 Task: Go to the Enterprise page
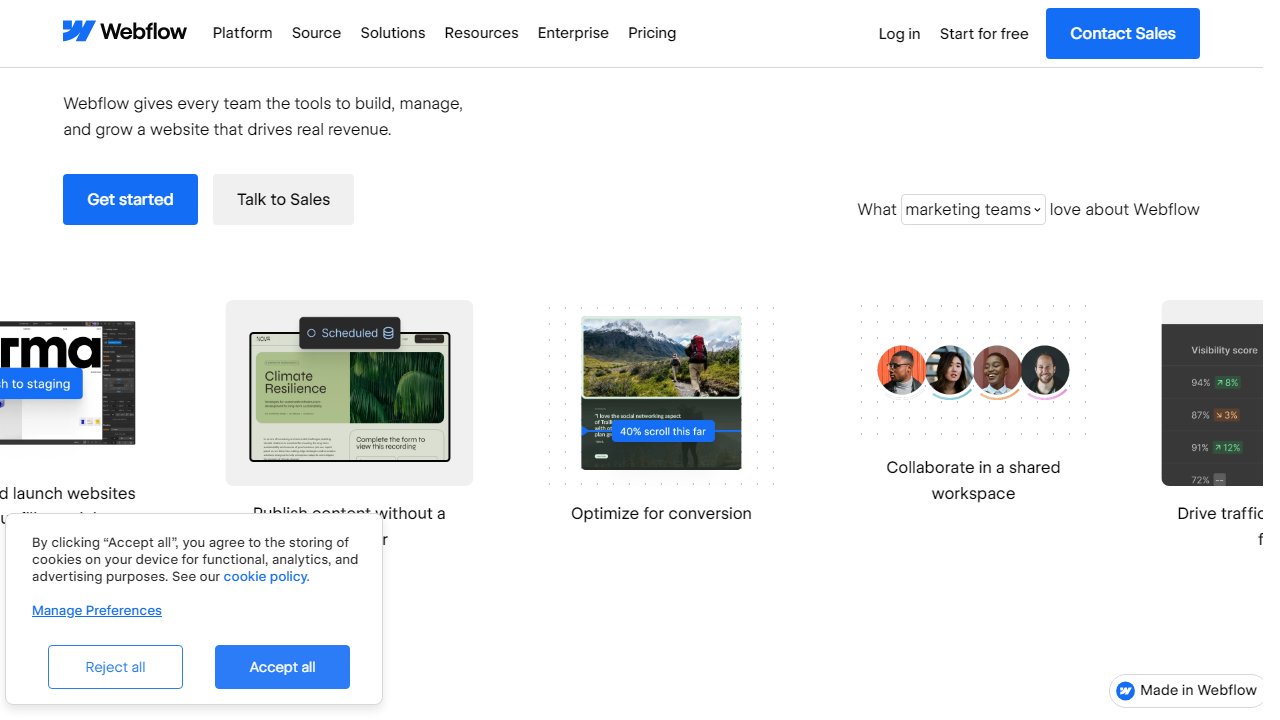tap(573, 33)
